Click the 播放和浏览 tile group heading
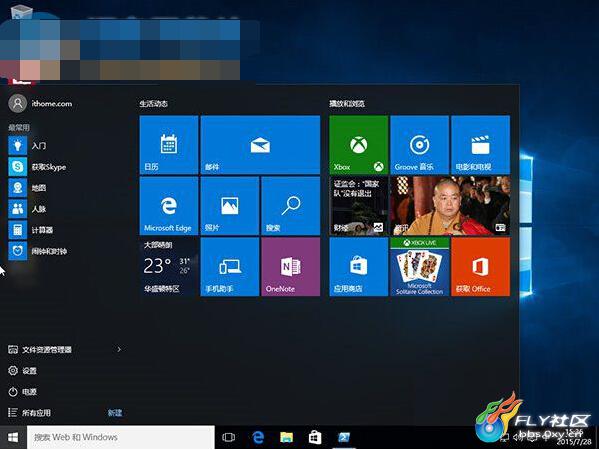 [347, 104]
